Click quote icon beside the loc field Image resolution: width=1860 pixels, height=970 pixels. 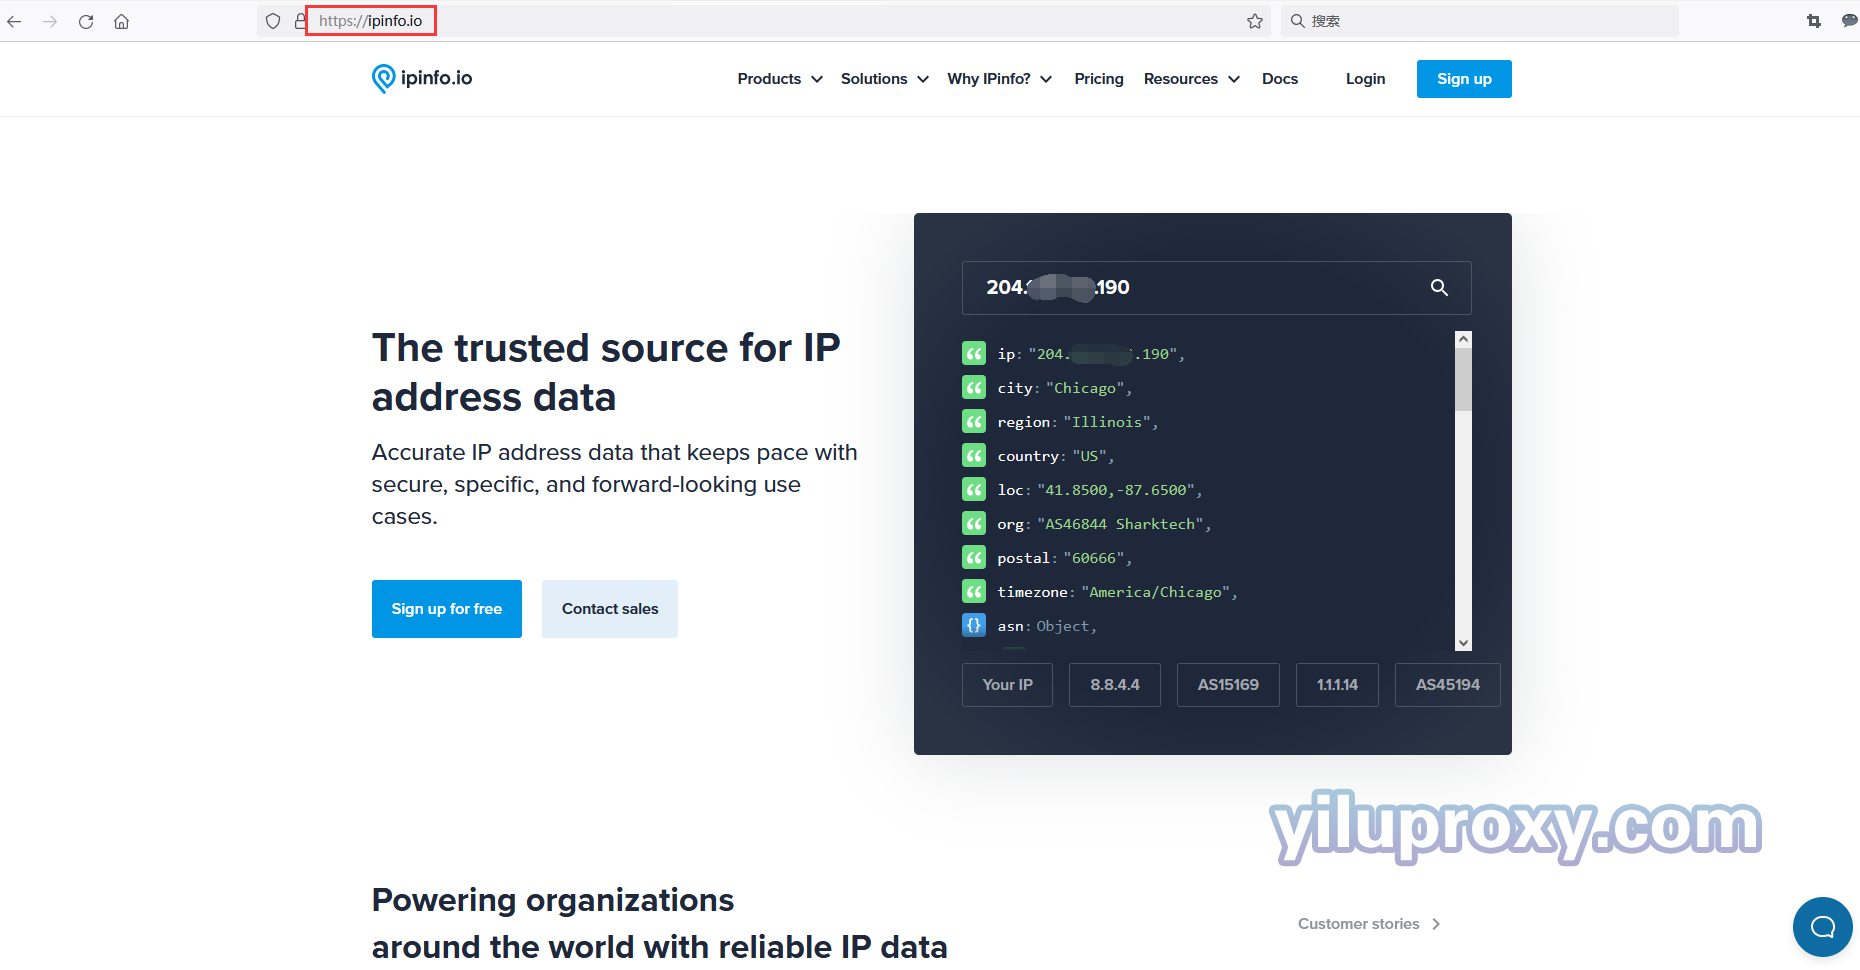coord(974,489)
